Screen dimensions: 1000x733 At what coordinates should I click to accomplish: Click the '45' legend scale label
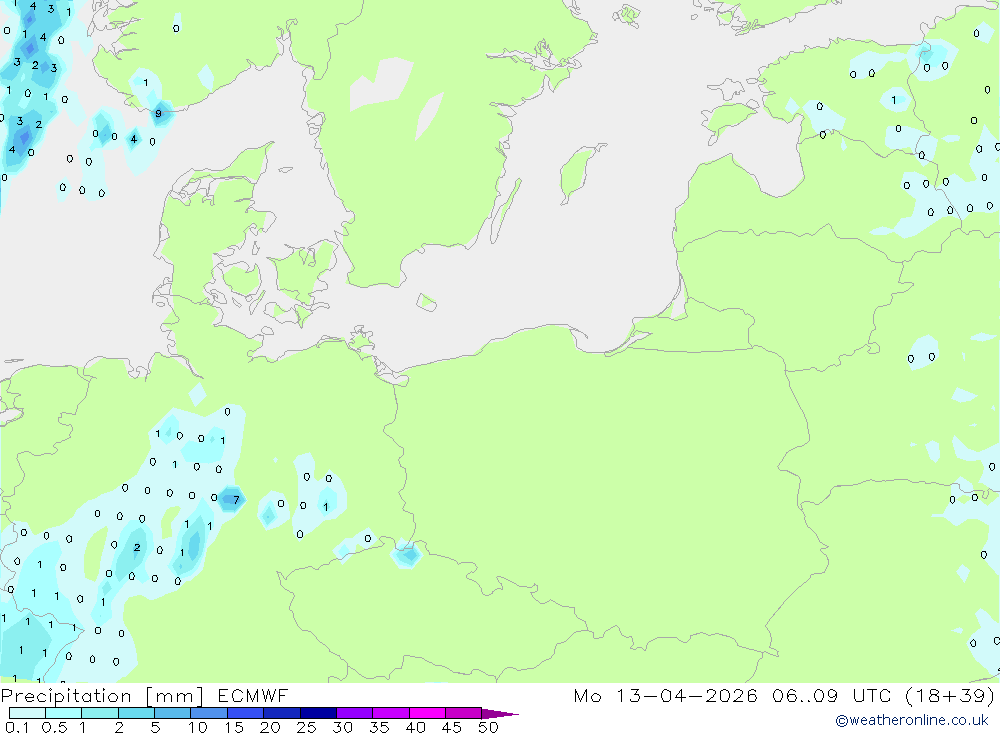pos(452,727)
